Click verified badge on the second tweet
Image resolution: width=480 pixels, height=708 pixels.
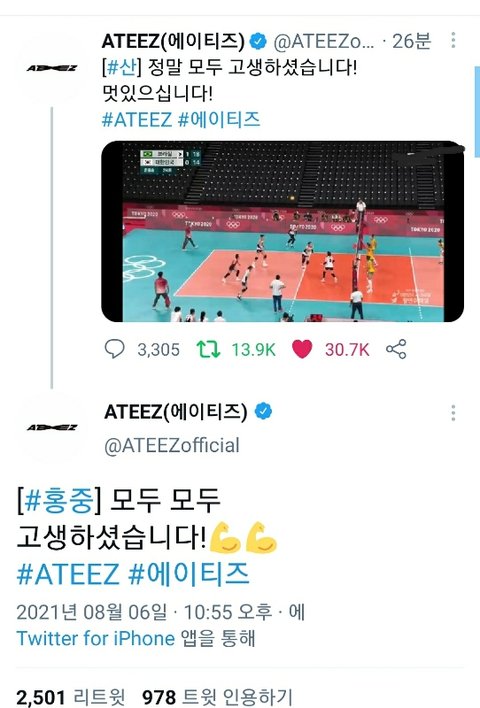(x=263, y=411)
